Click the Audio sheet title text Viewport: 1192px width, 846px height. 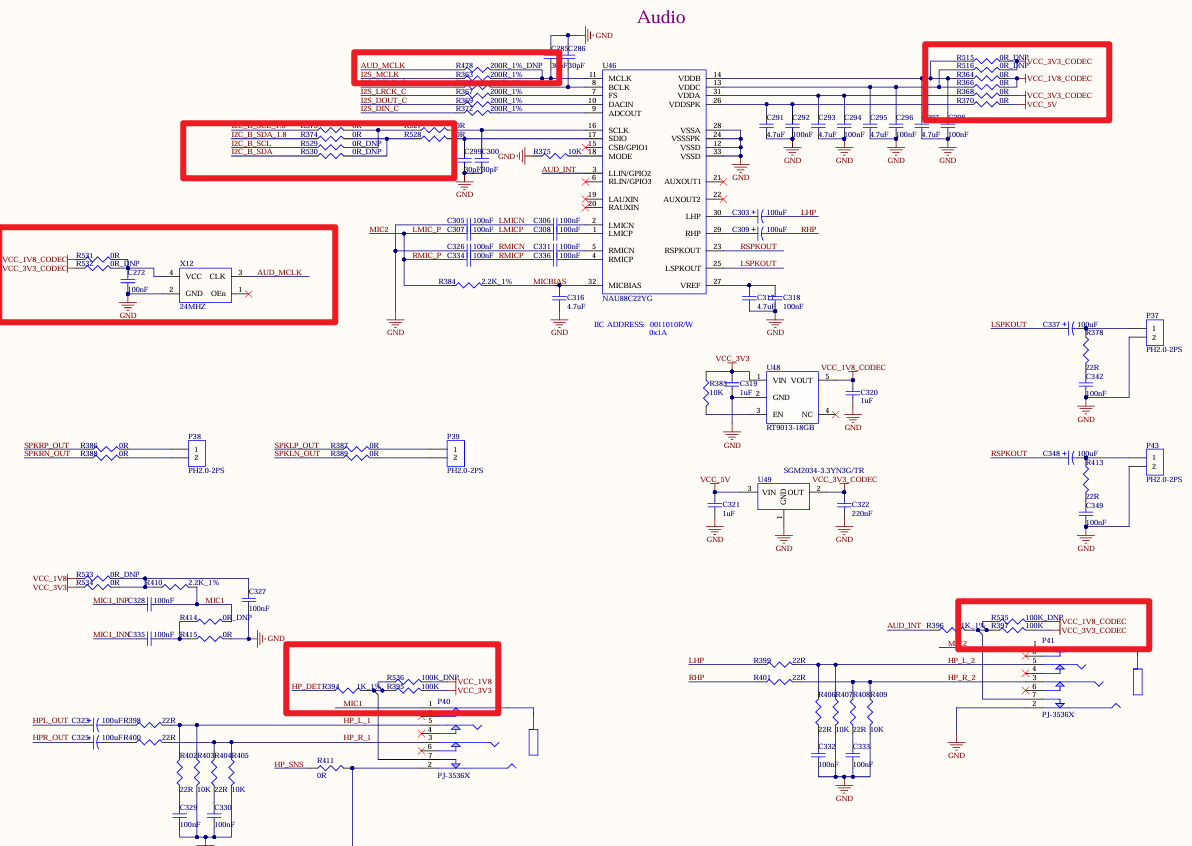(661, 17)
